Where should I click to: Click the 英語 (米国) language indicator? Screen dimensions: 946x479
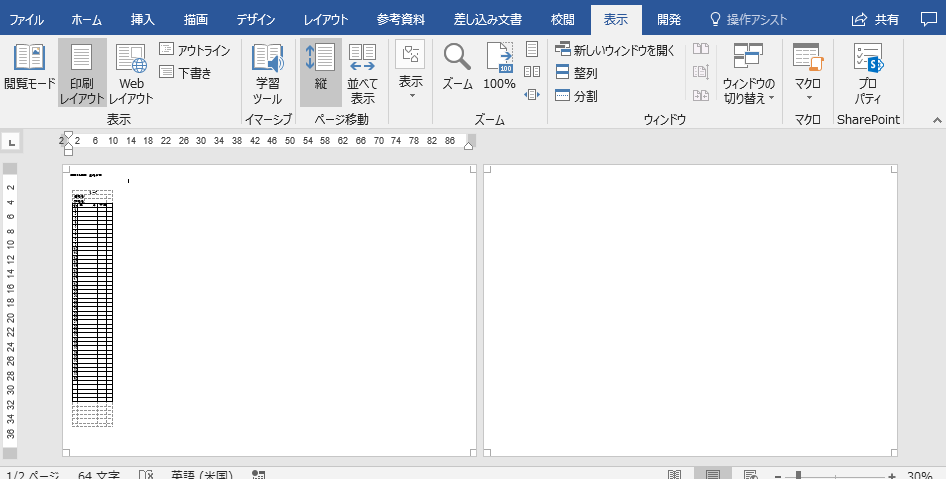click(202, 475)
